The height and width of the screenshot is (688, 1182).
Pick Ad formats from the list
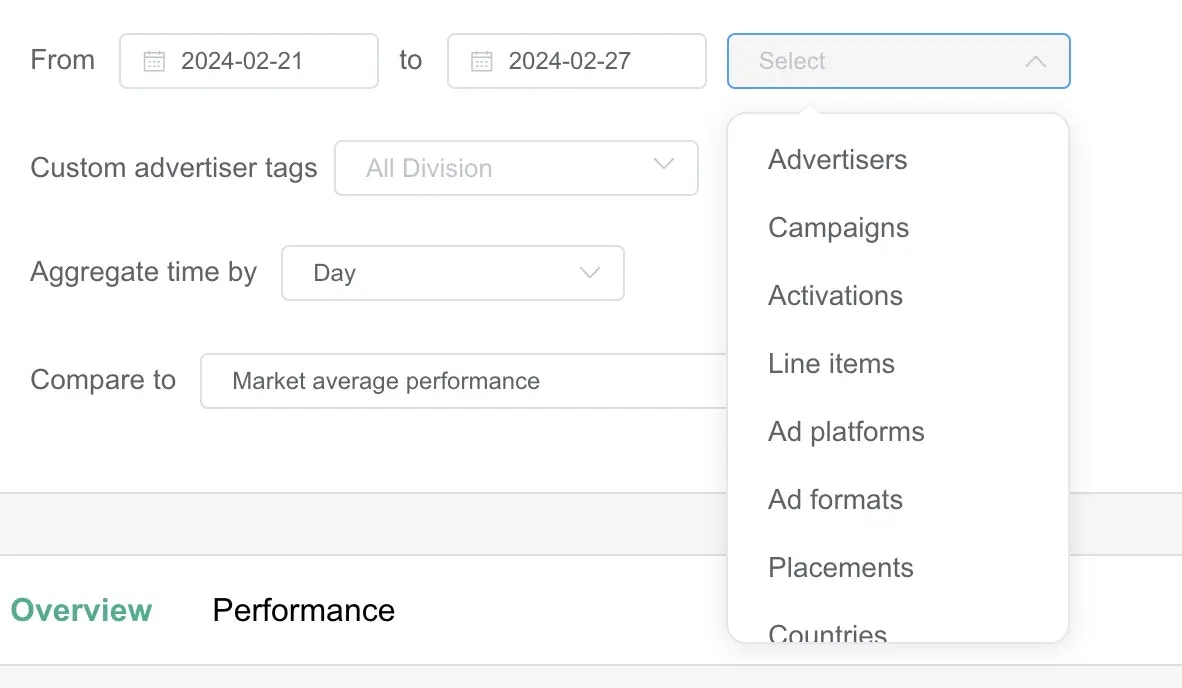pos(836,500)
